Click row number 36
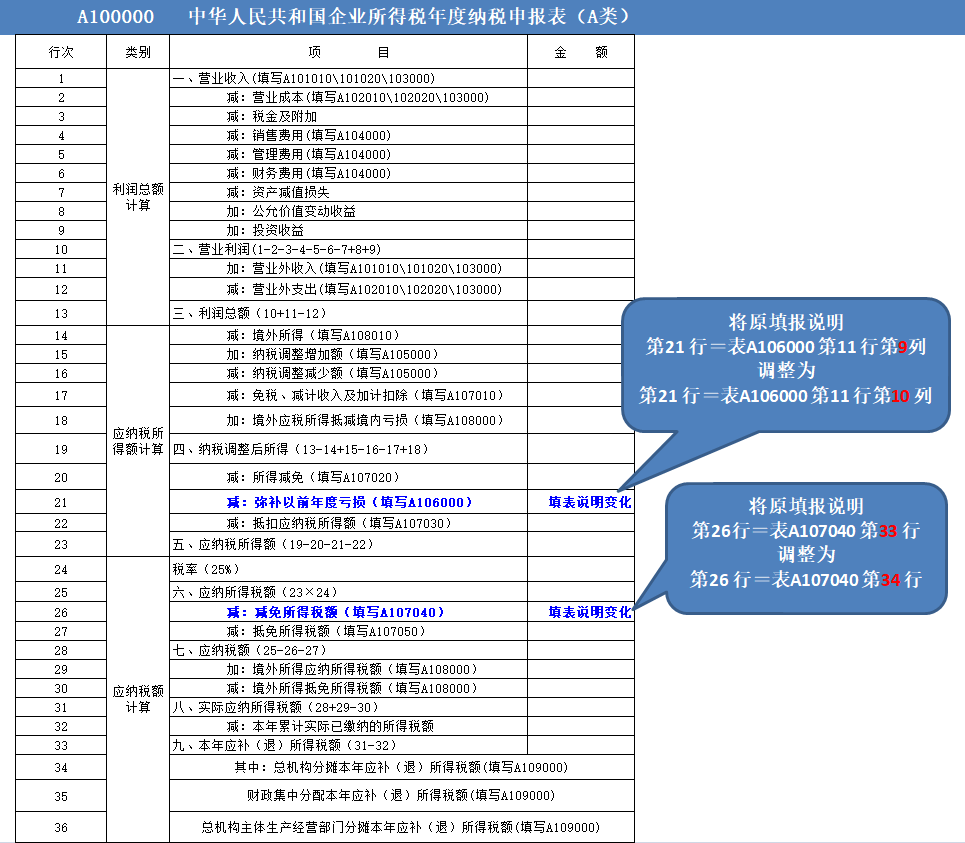 click(61, 827)
